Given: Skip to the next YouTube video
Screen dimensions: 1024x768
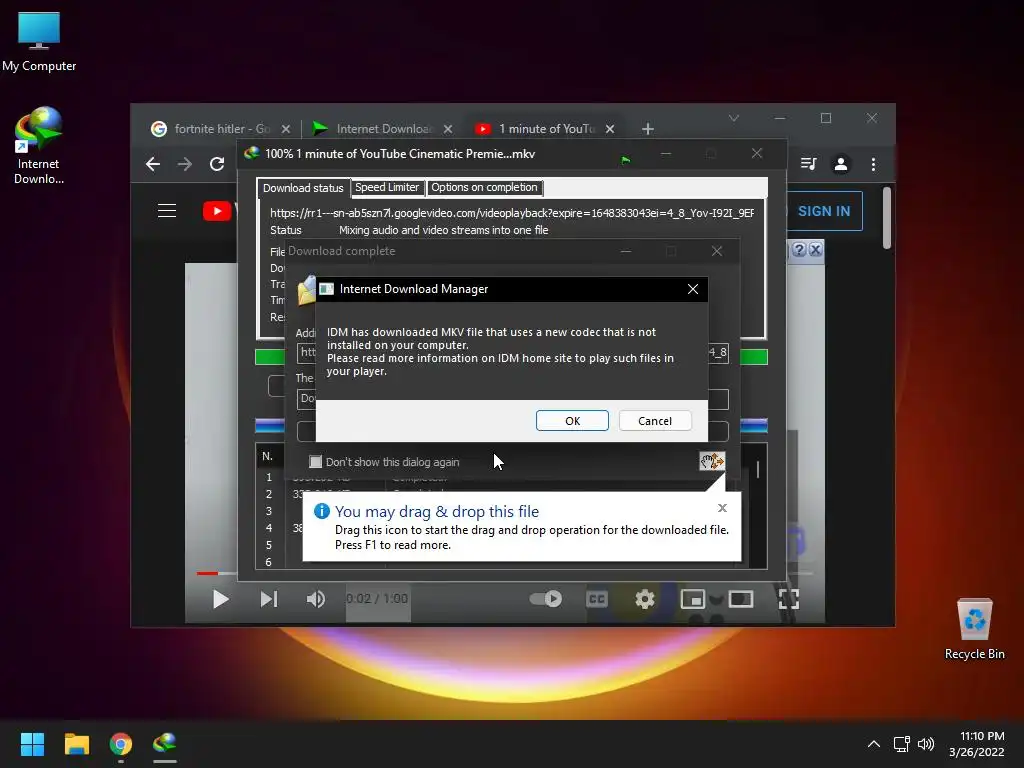Looking at the screenshot, I should pos(268,599).
